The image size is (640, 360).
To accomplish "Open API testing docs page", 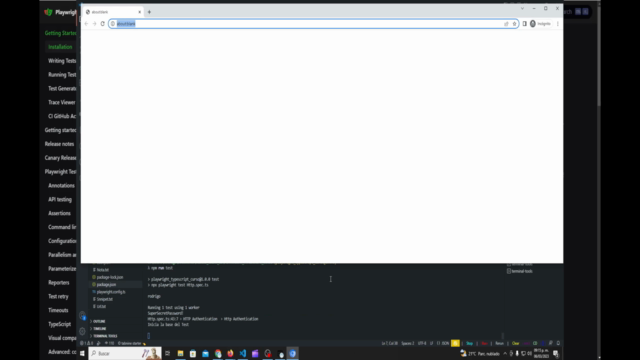I will (60, 200).
